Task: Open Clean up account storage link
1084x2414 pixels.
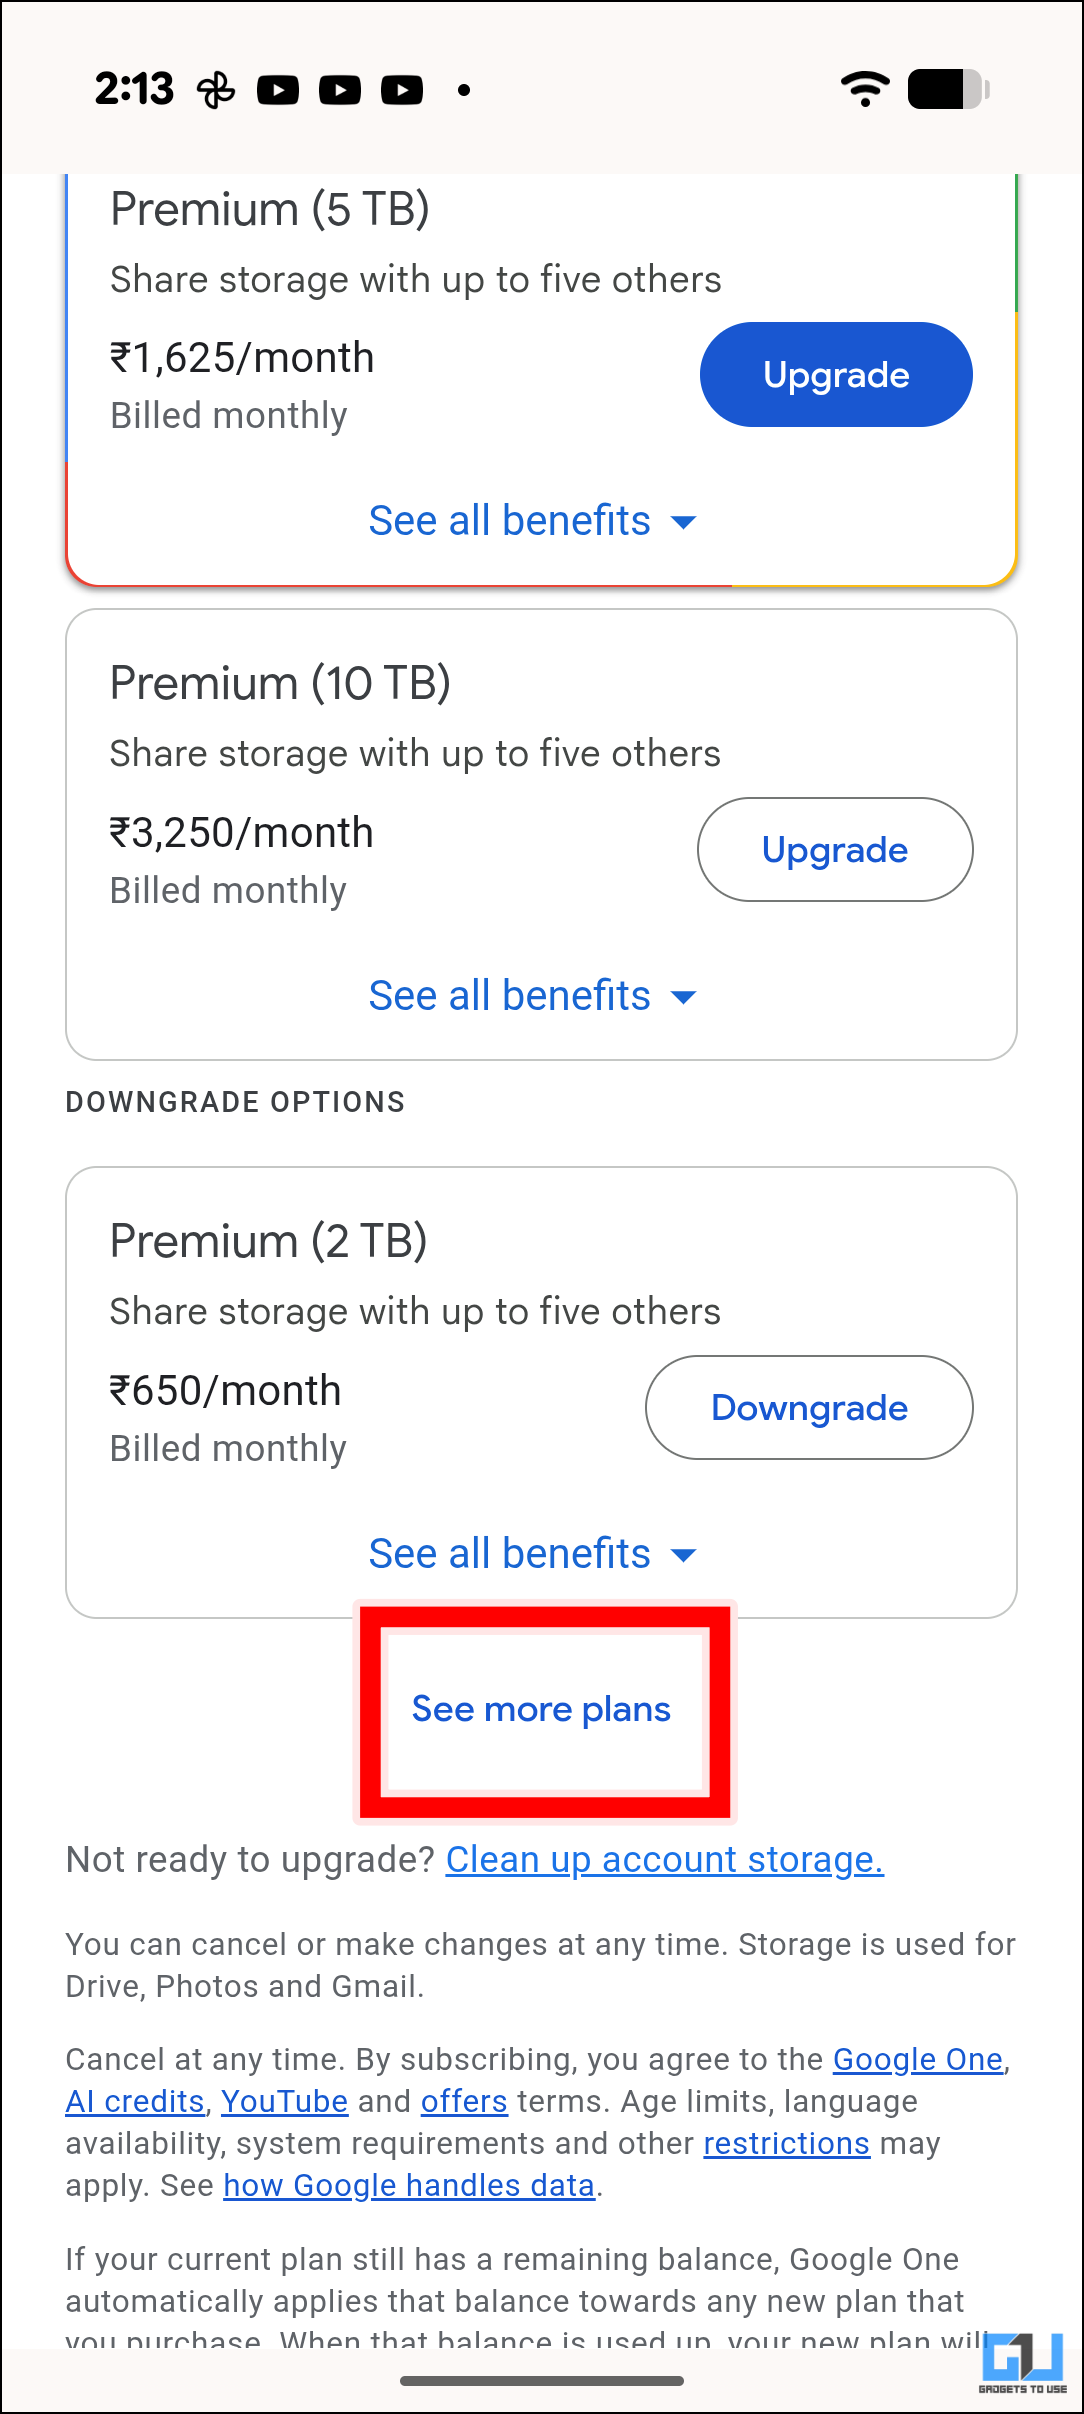Action: [664, 1860]
